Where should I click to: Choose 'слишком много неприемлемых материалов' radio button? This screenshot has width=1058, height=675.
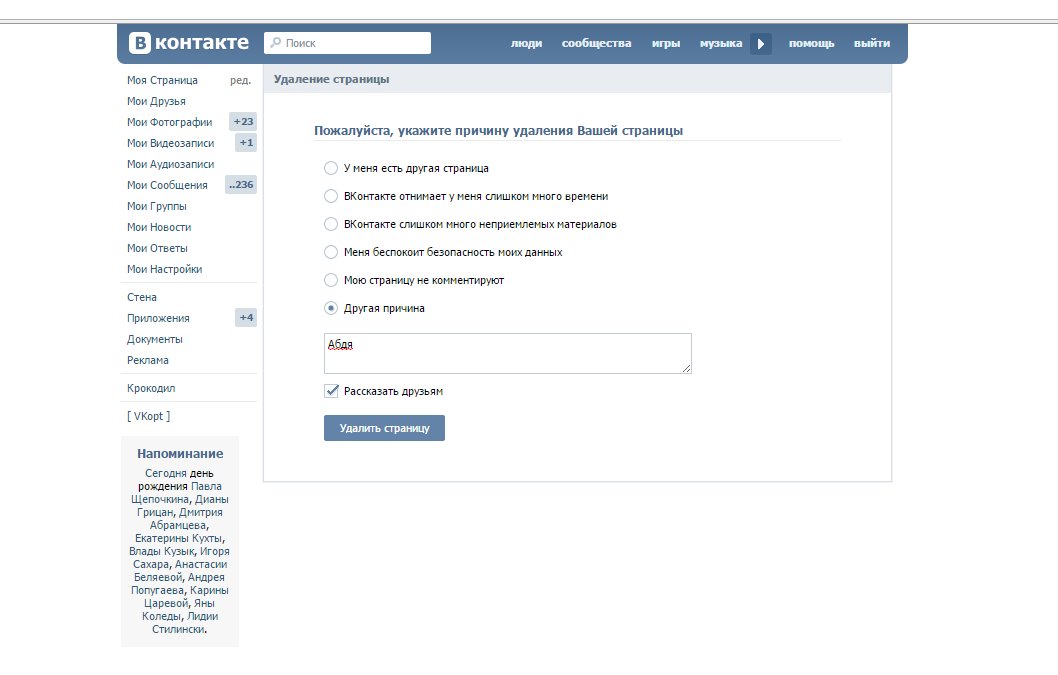pos(331,224)
